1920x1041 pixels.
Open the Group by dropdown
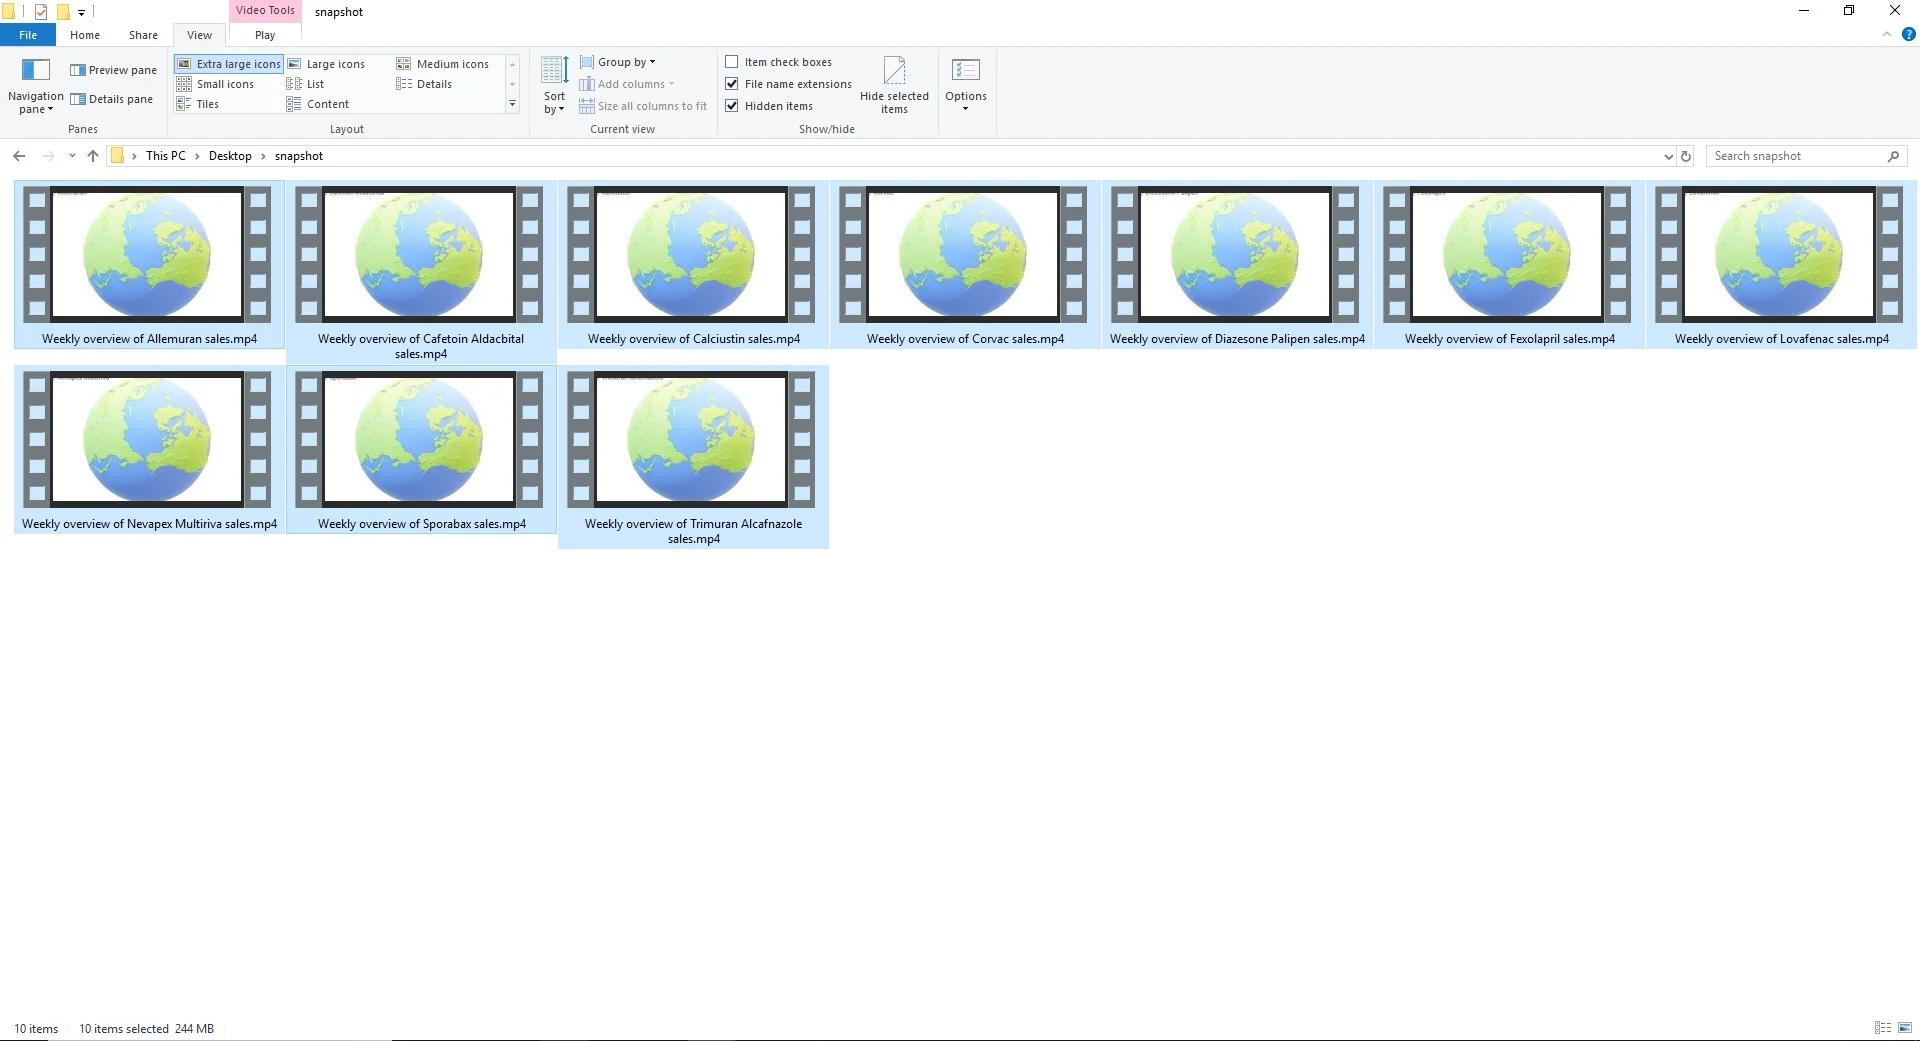pos(619,61)
